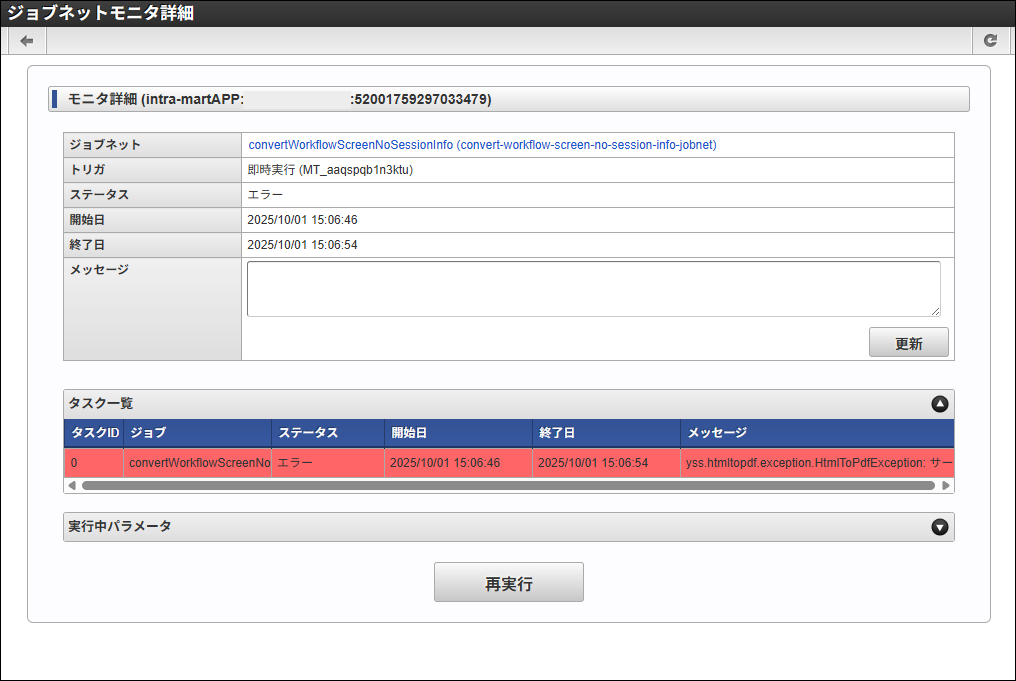Click the convertWorkflowScreenNo job cell
This screenshot has width=1016, height=681.
197,463
